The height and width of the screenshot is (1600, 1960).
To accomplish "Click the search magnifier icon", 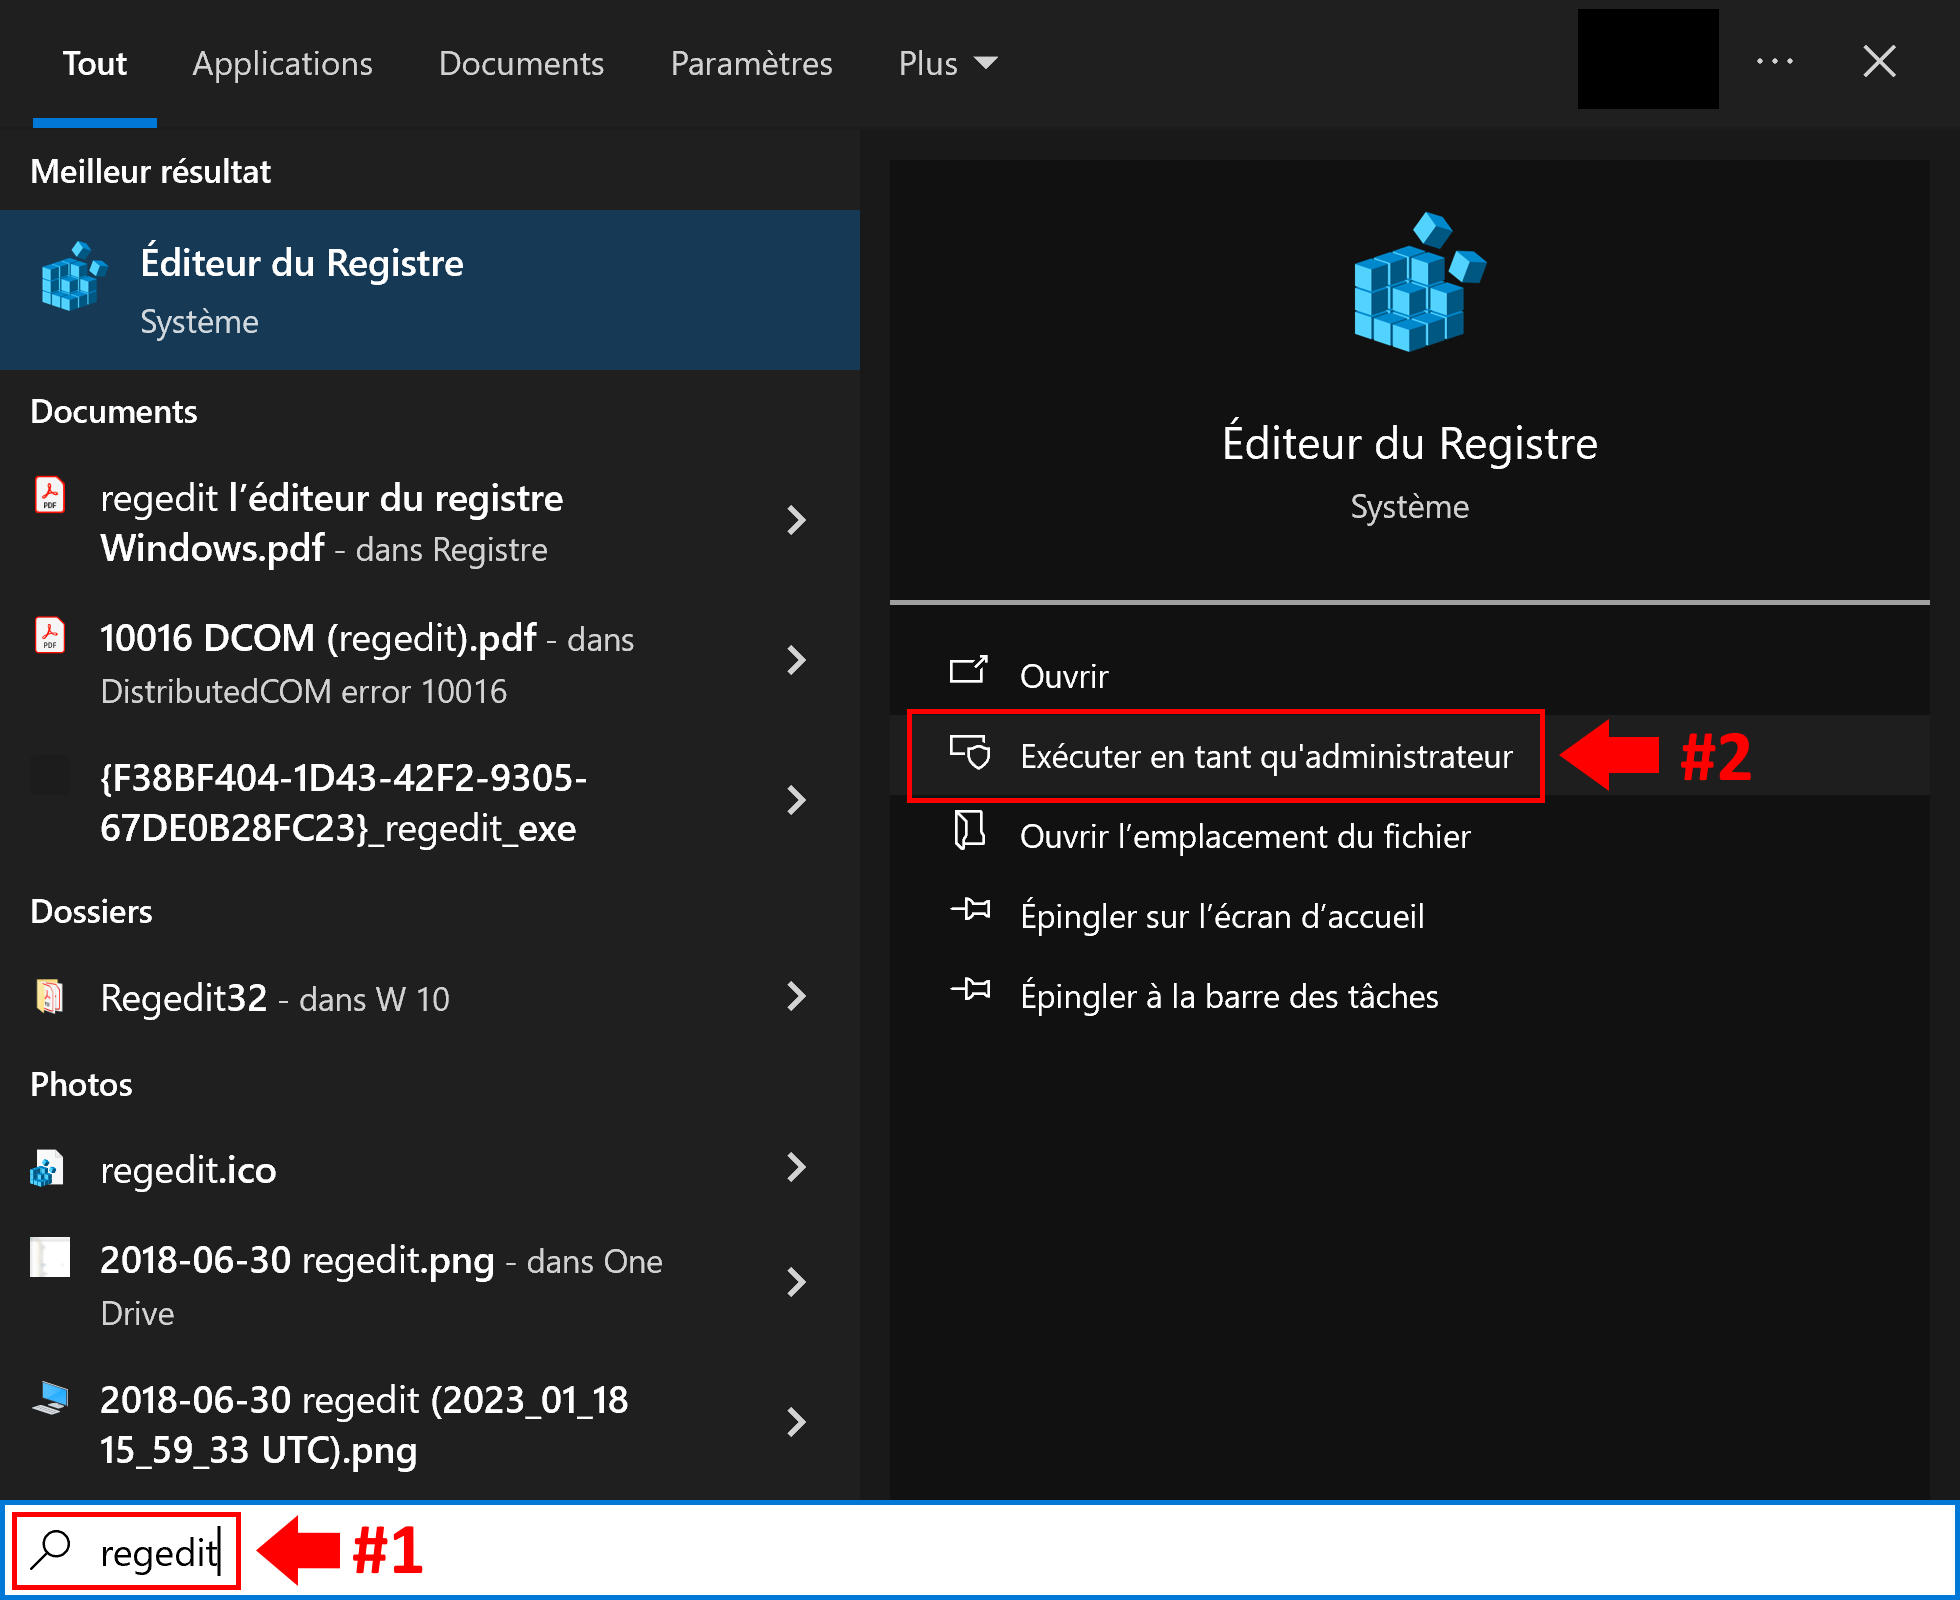I will coord(50,1551).
